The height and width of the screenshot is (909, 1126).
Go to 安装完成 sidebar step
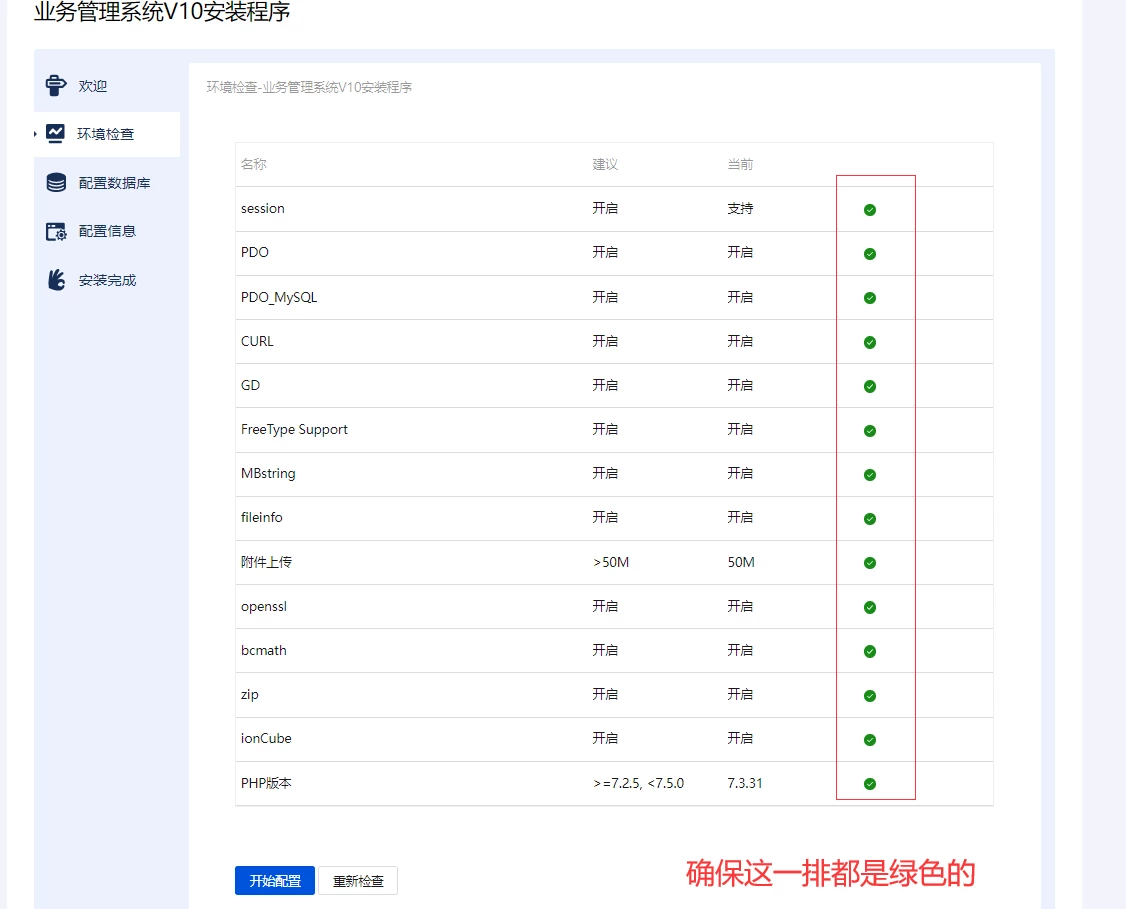107,280
